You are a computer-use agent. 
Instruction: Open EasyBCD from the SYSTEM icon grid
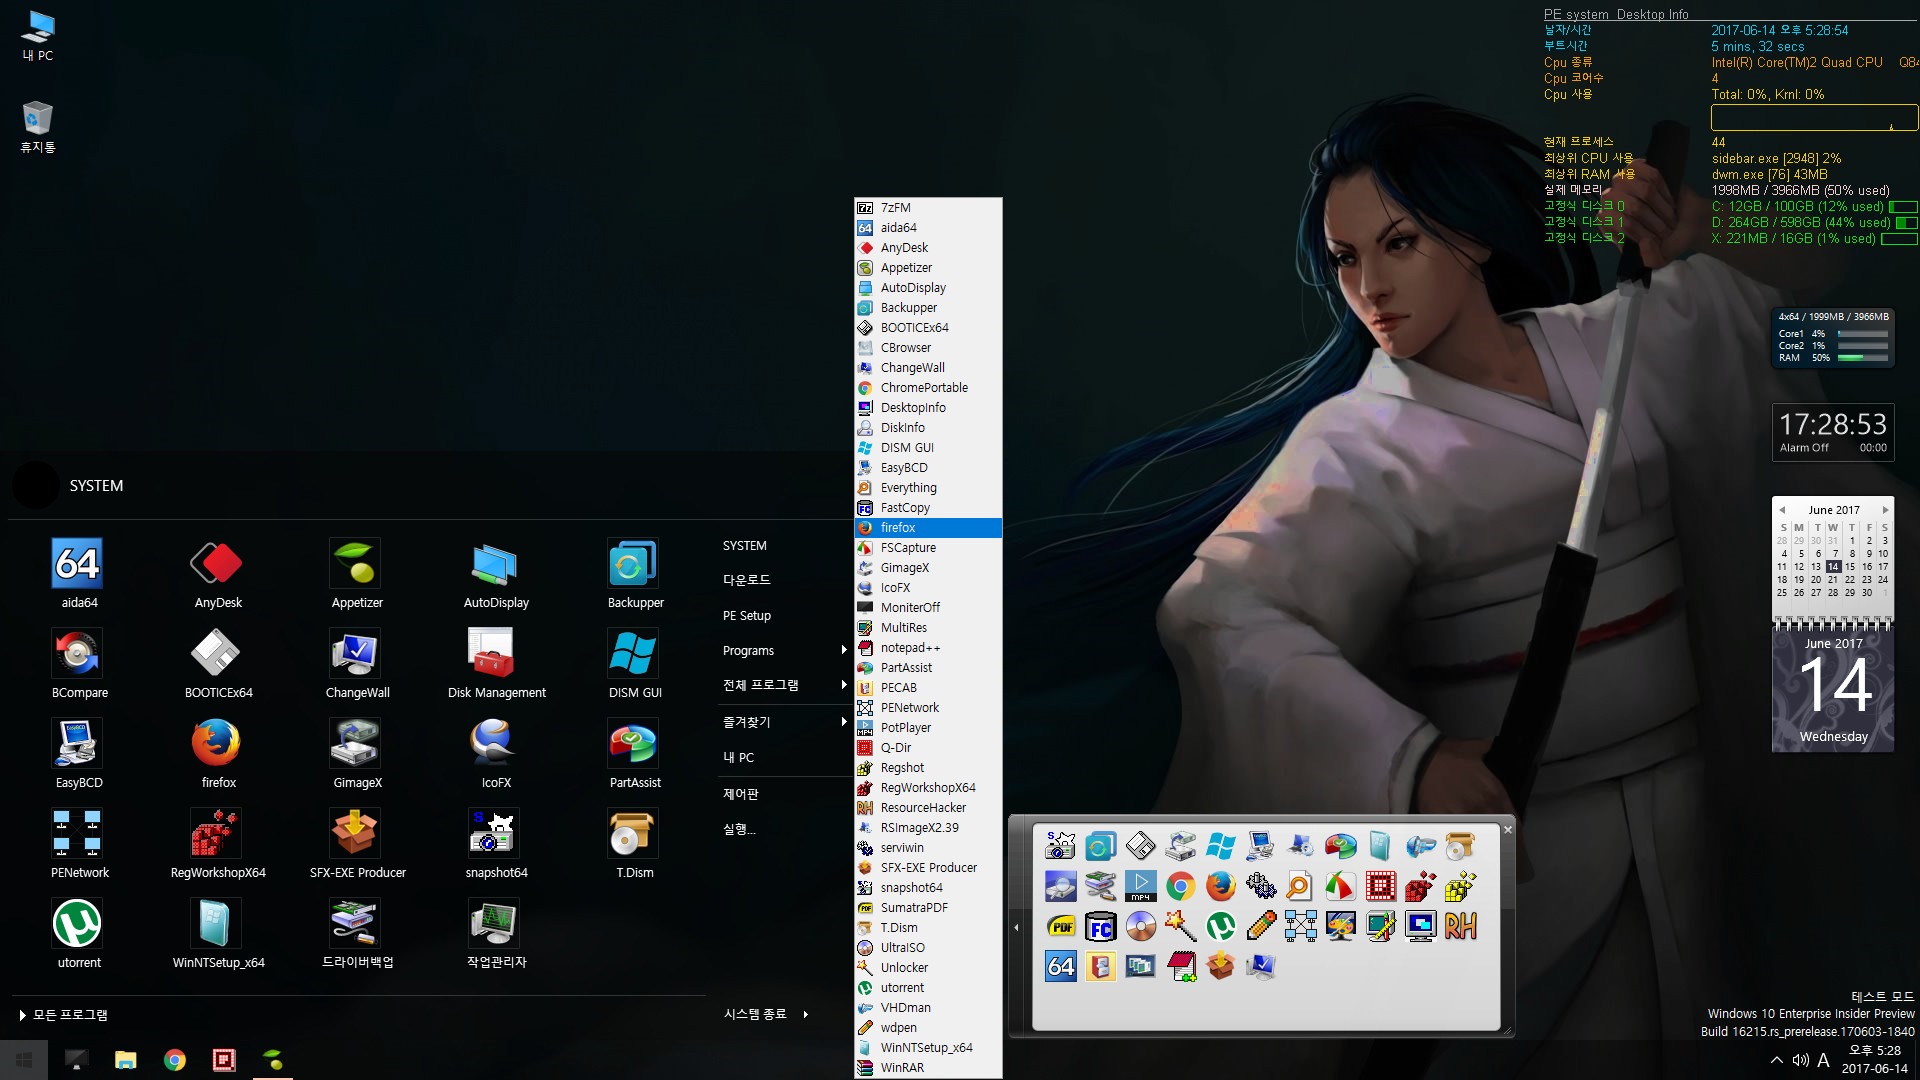78,754
